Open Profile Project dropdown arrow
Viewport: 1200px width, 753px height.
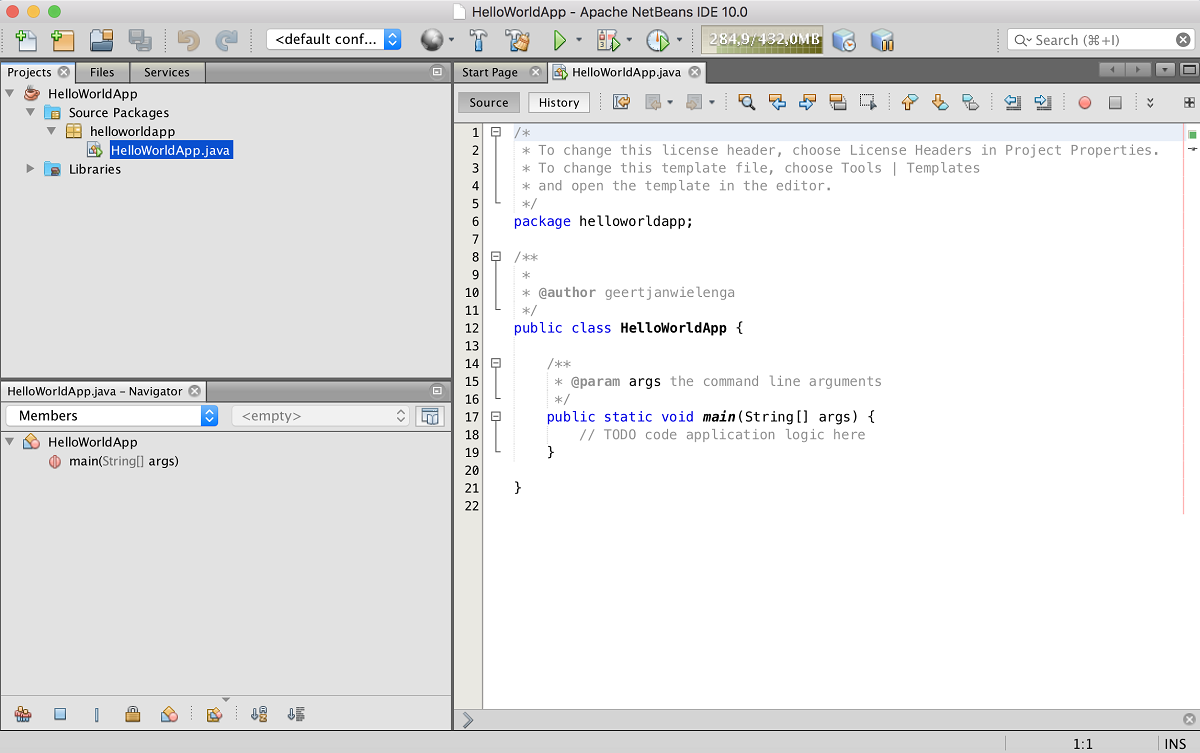point(679,41)
